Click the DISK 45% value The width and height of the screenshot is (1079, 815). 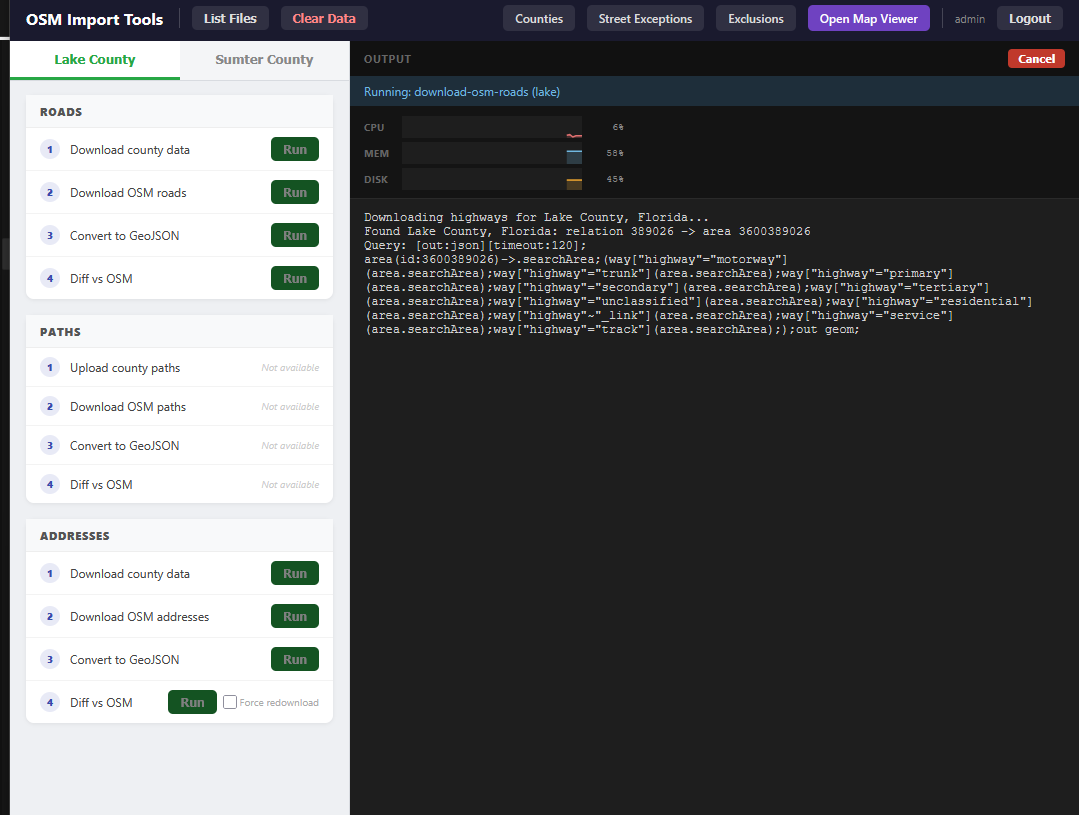click(x=615, y=179)
